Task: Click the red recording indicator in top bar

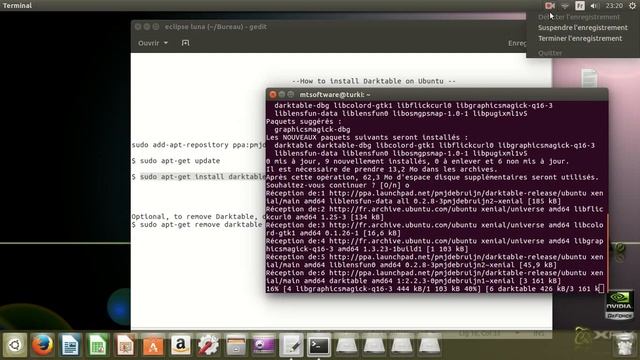Action: [549, 5]
